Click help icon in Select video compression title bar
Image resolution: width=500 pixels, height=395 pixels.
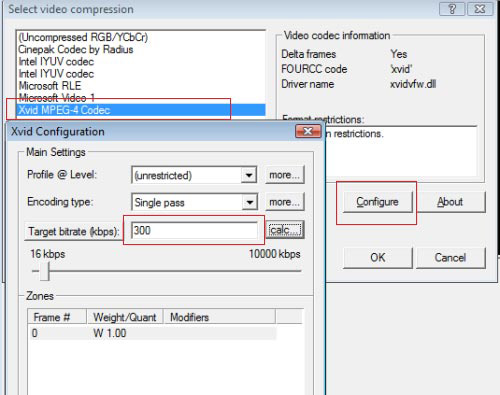(452, 9)
